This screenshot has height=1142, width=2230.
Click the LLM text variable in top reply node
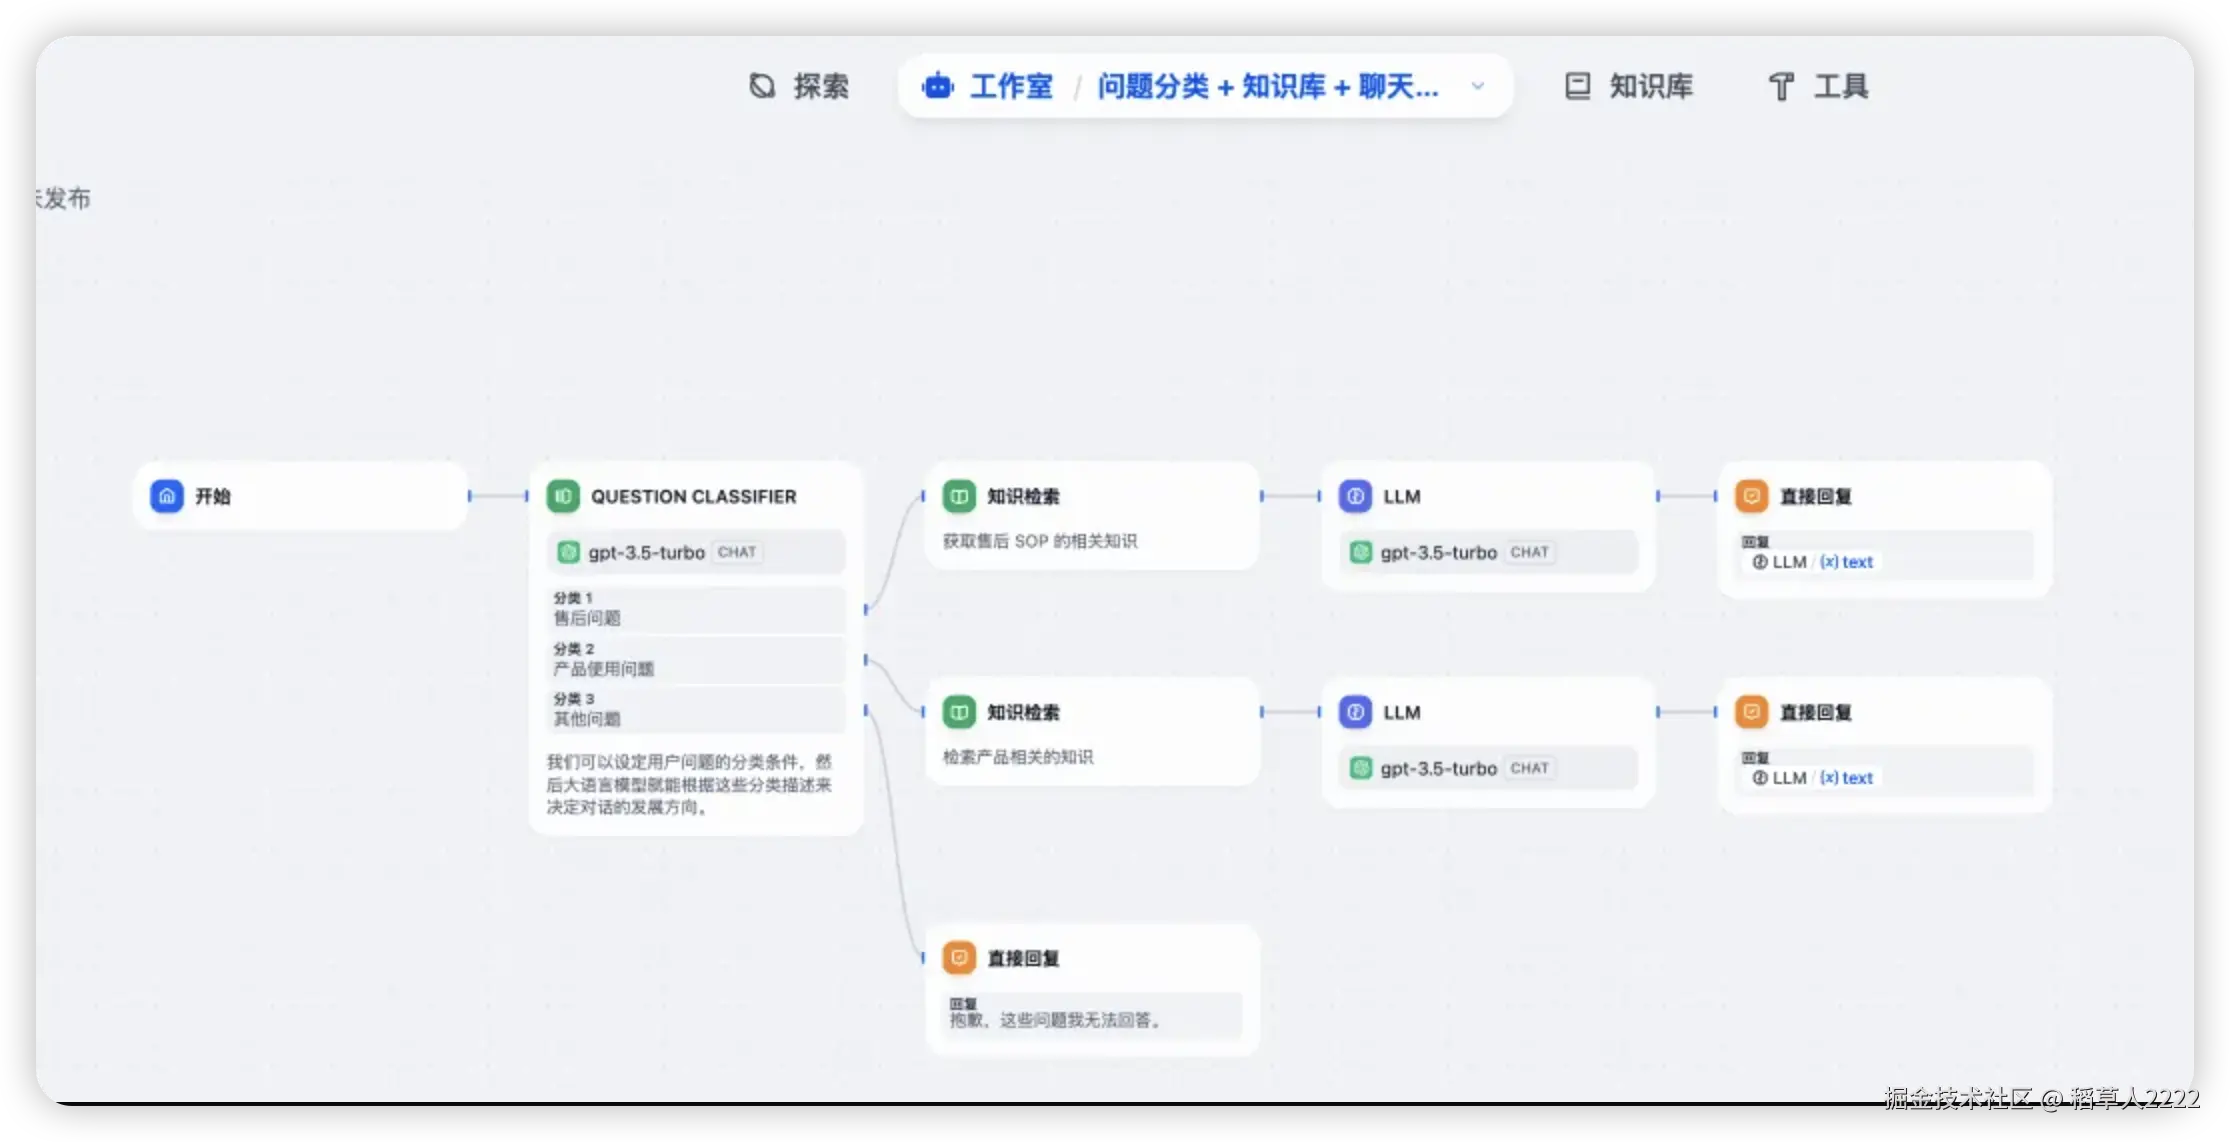[1814, 562]
